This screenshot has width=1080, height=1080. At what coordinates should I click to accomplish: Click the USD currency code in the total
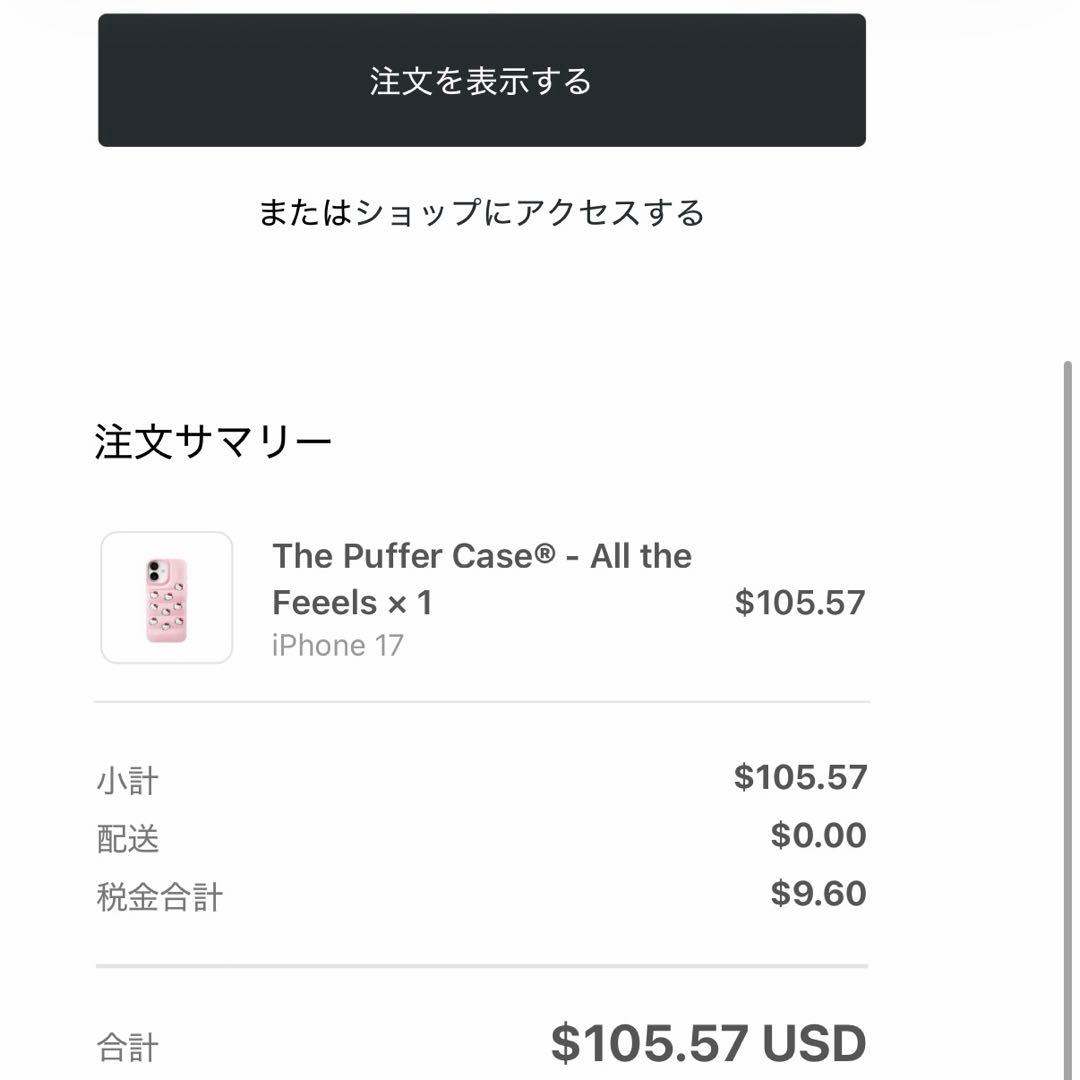tap(814, 1044)
